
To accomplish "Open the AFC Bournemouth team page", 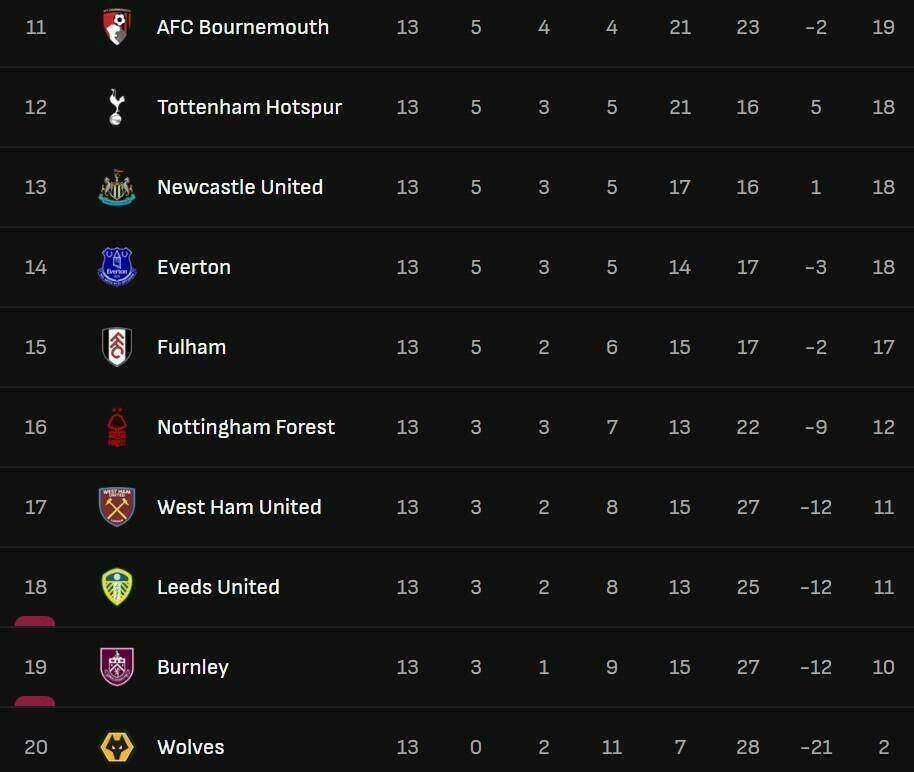I will [243, 27].
